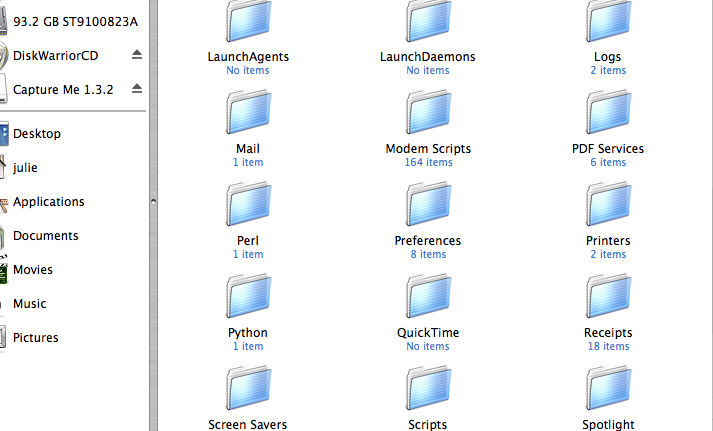Click the '164 items' count text
The width and height of the screenshot is (713, 431).
428,162
